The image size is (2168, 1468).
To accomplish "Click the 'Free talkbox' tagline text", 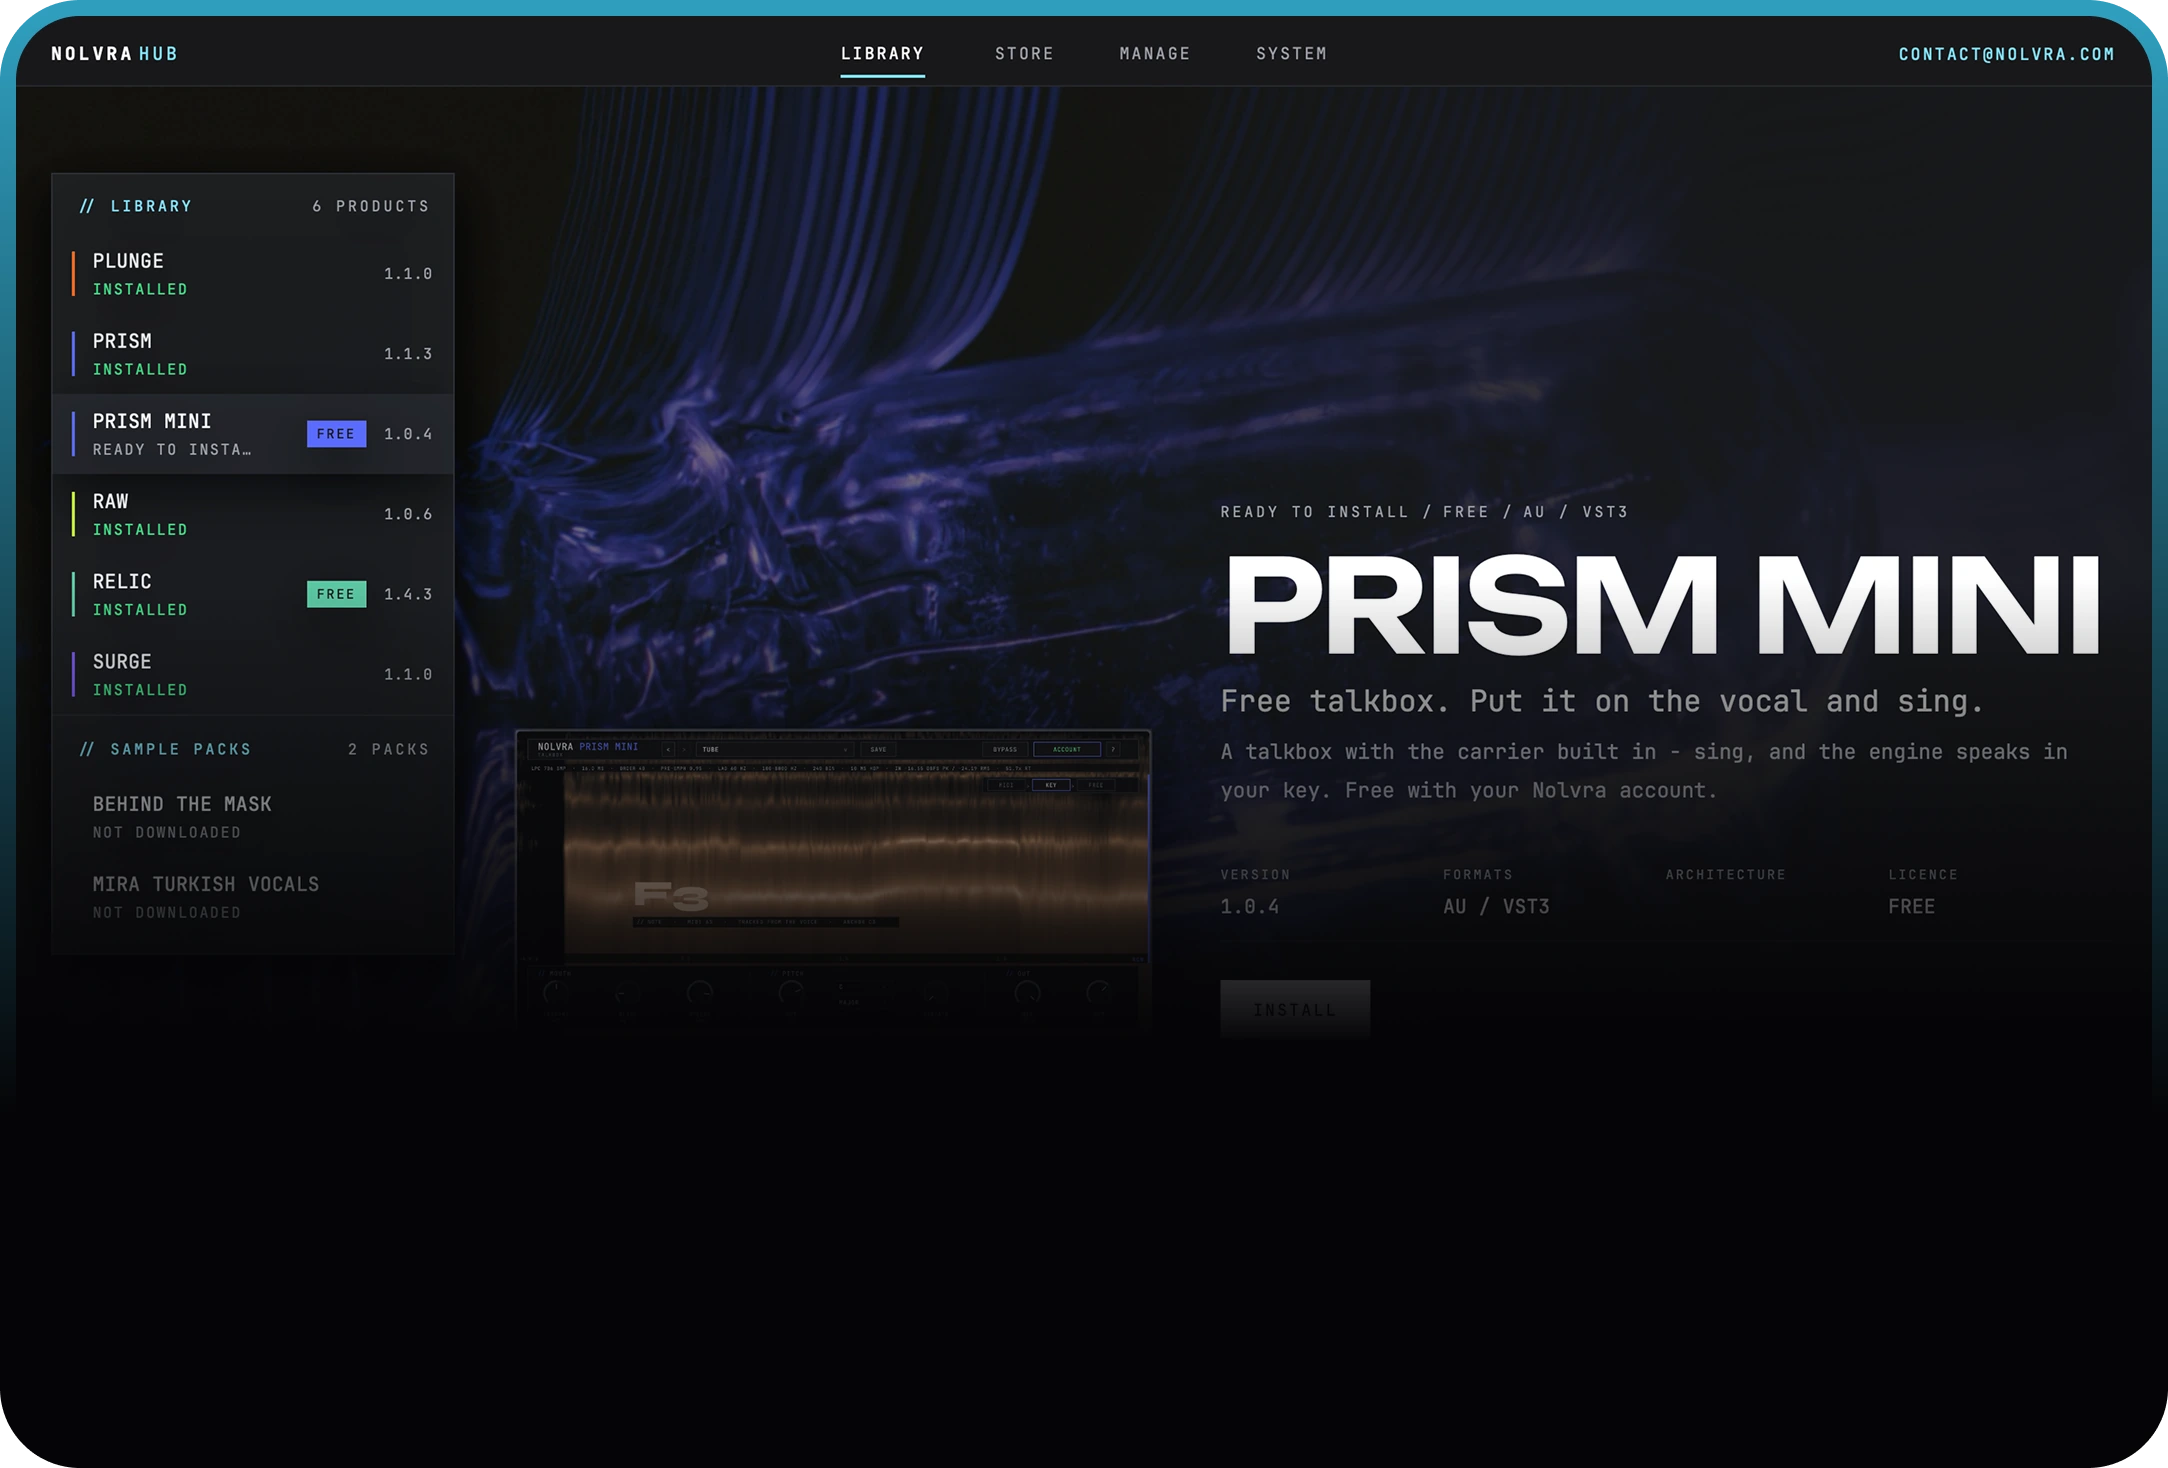I will point(1601,701).
